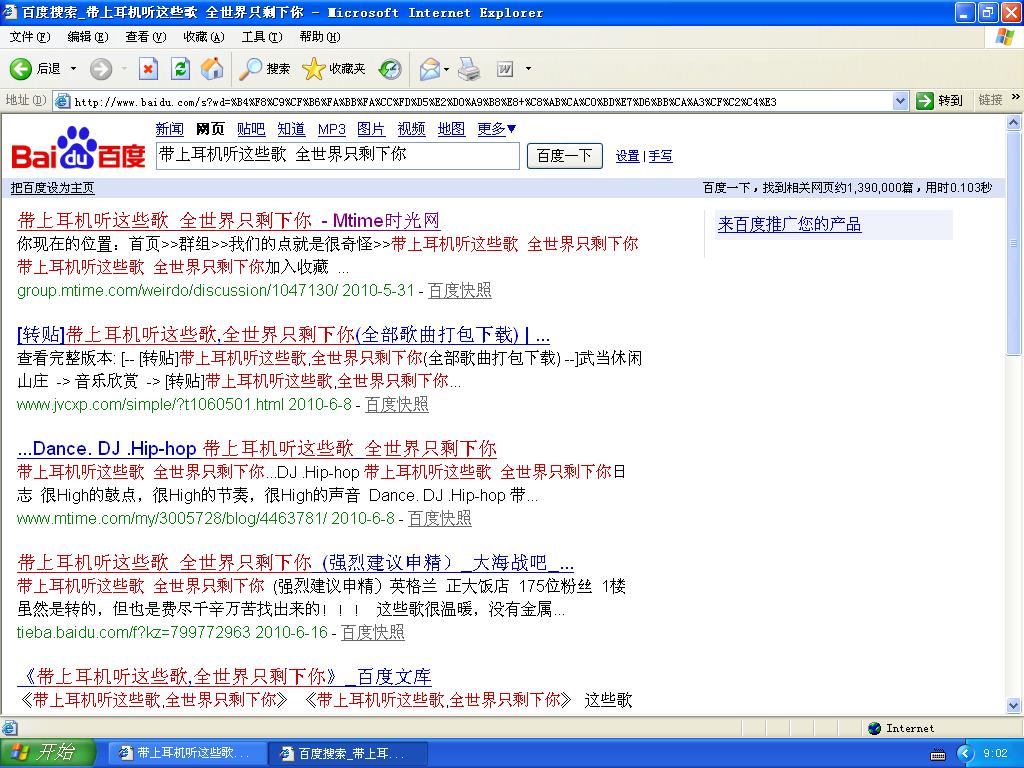
Task: Open 百度文库 search result link
Action: tap(224, 677)
